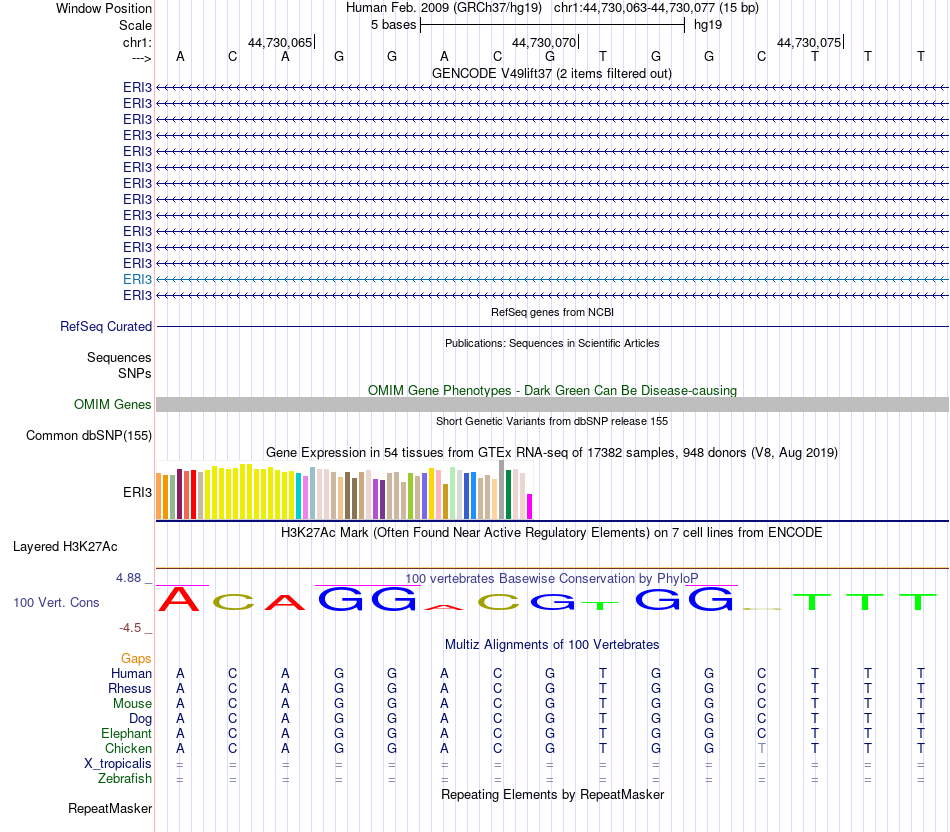Image resolution: width=950 pixels, height=832 pixels.
Task: Select the Scale track label
Action: (135, 25)
